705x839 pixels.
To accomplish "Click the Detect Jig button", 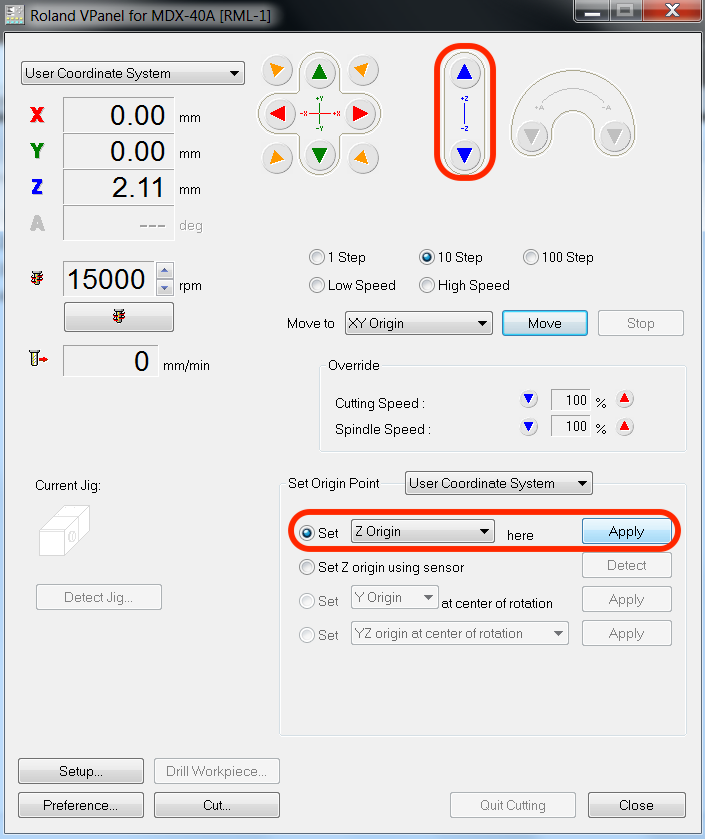I will tap(99, 597).
